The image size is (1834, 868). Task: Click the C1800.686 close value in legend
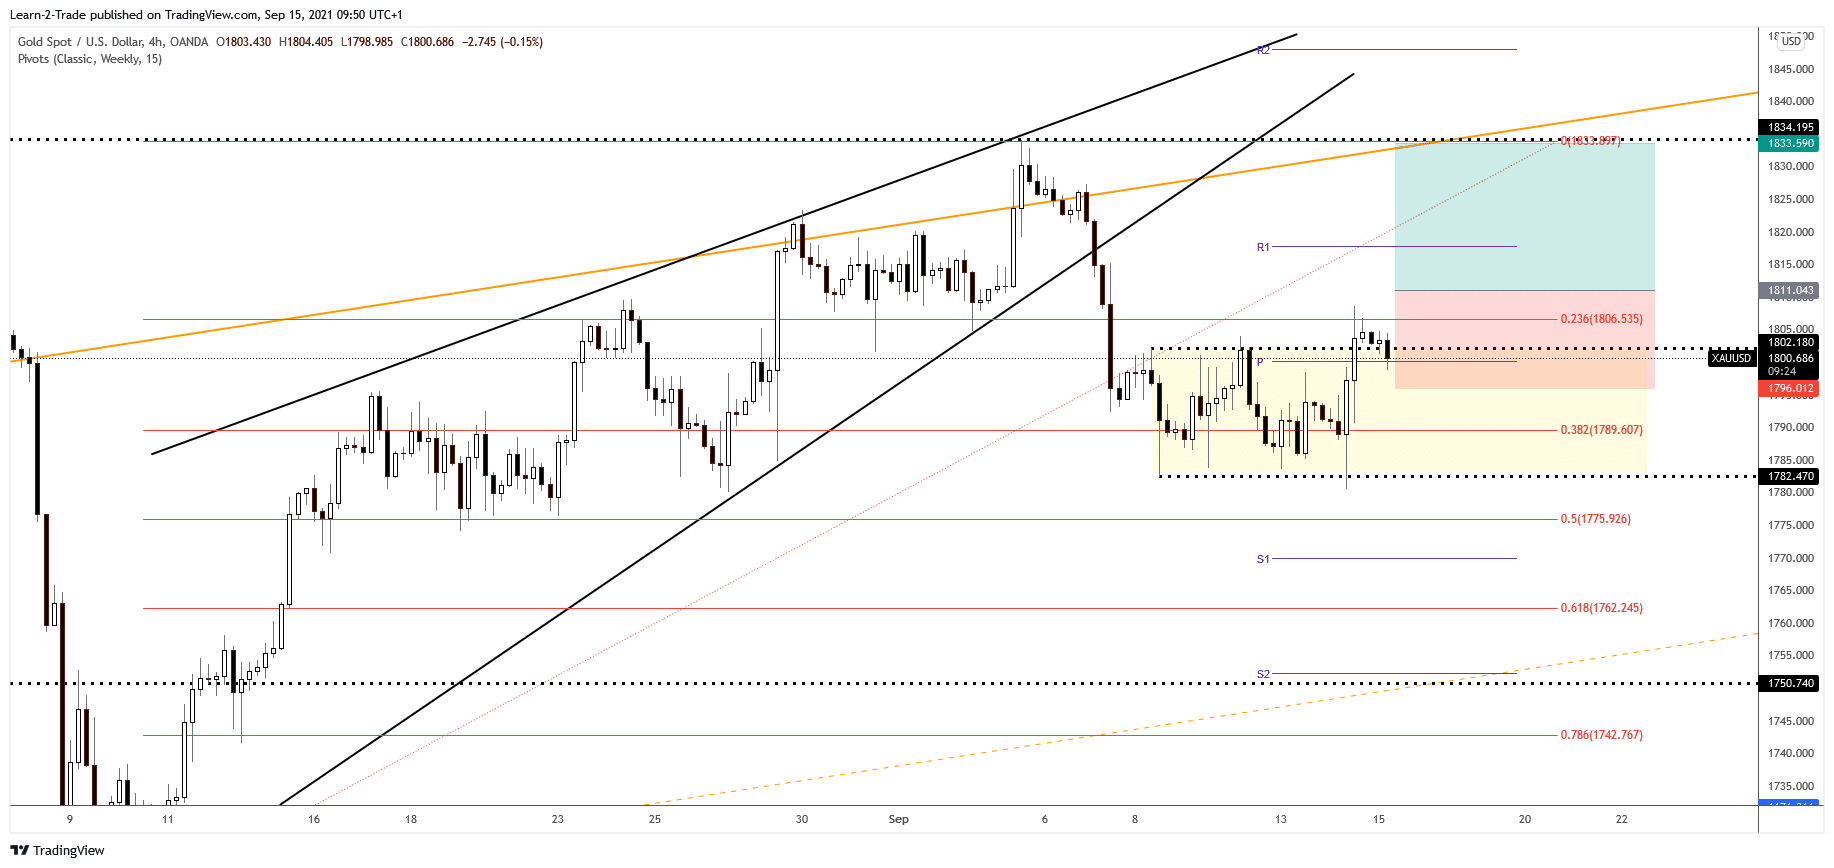pyautogui.click(x=427, y=42)
